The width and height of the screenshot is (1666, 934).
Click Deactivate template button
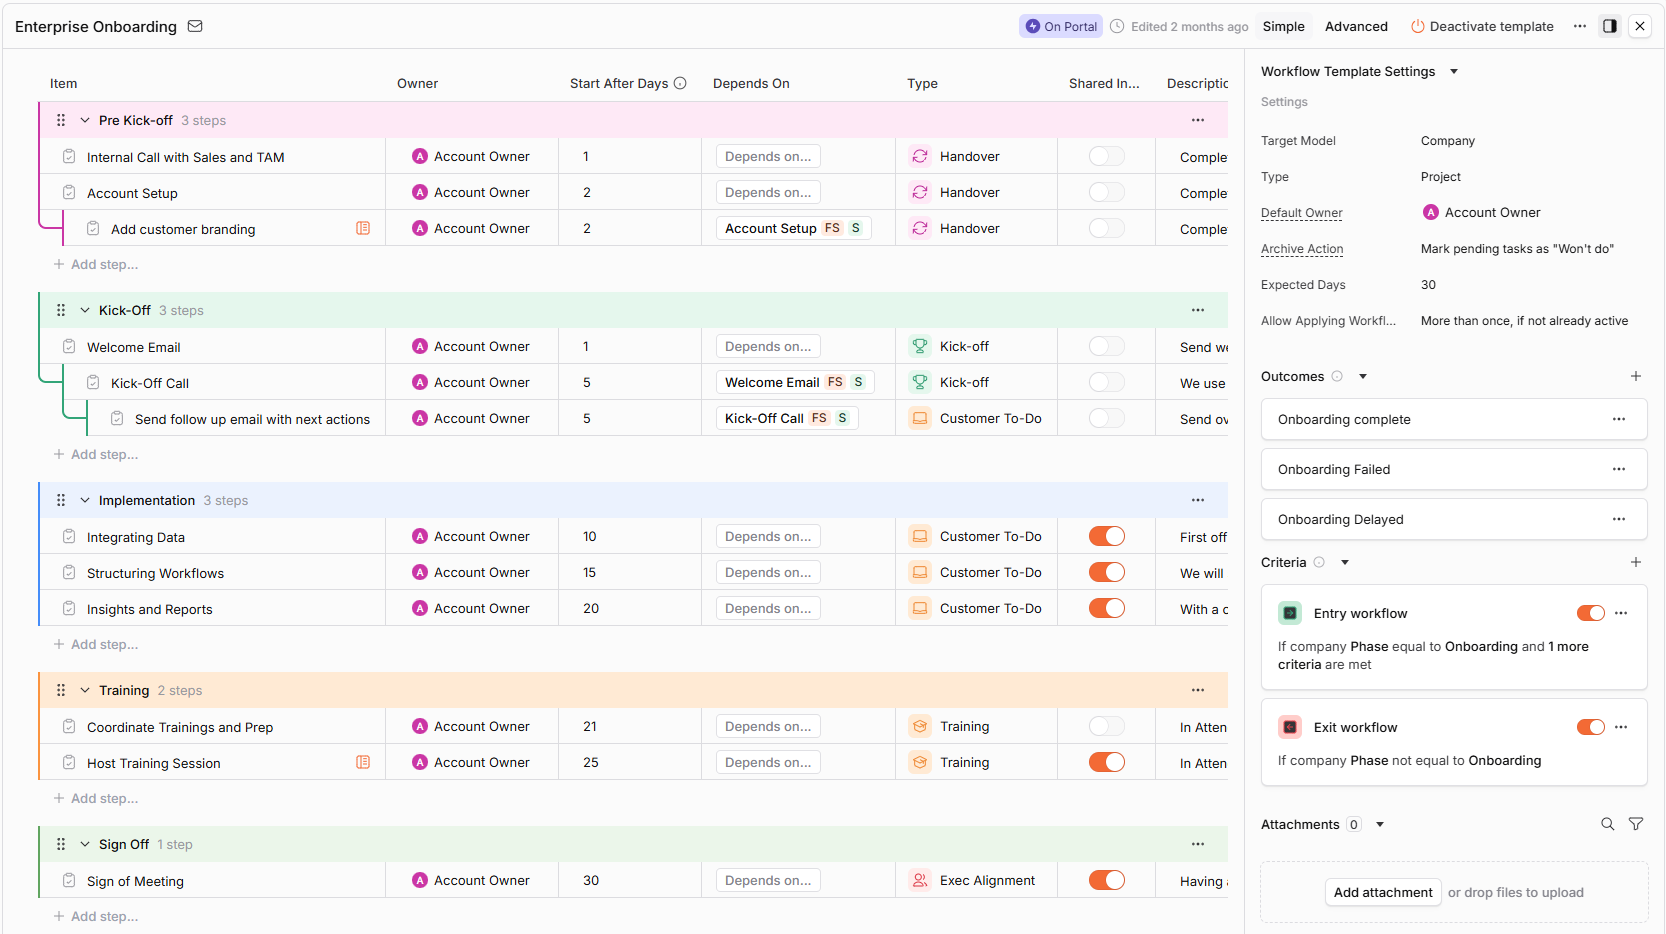(x=1482, y=26)
